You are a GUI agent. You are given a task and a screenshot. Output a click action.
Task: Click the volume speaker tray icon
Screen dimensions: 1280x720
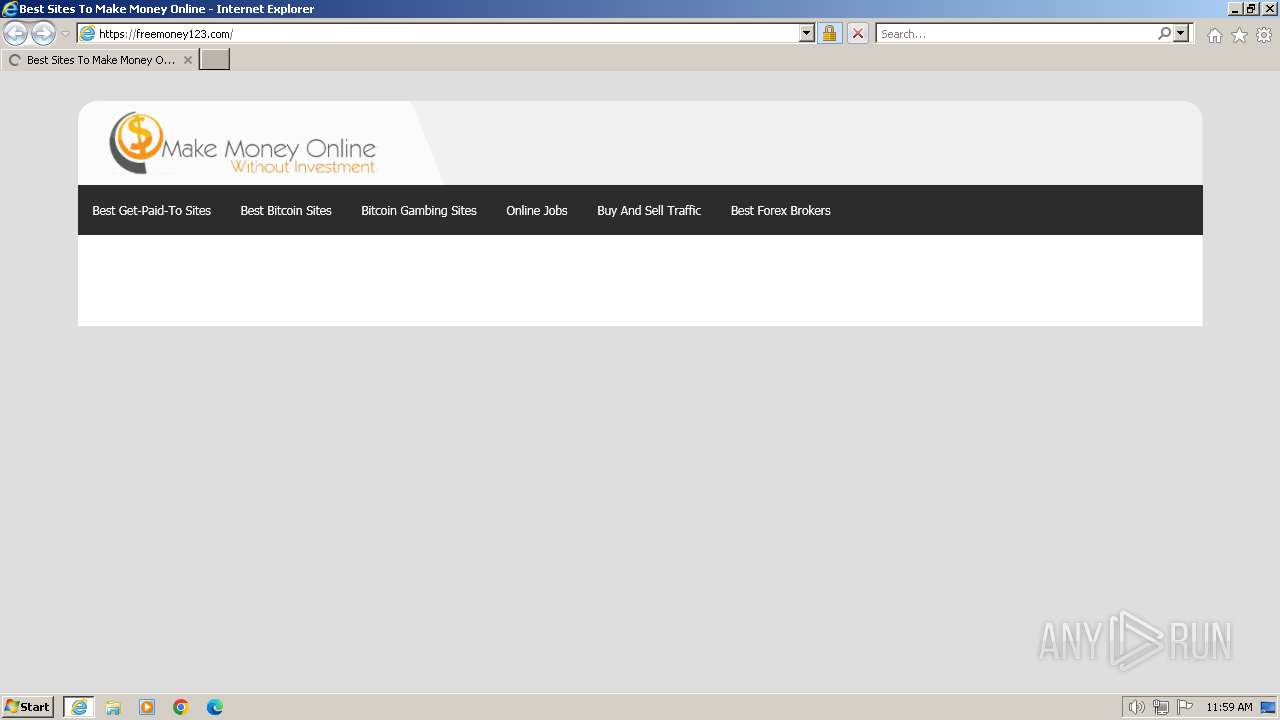1136,707
